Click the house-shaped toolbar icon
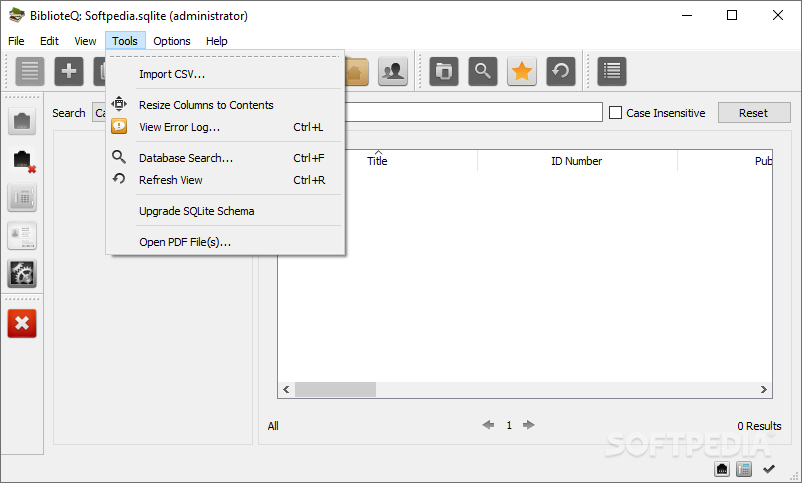This screenshot has width=802, height=483. pyautogui.click(x=357, y=71)
